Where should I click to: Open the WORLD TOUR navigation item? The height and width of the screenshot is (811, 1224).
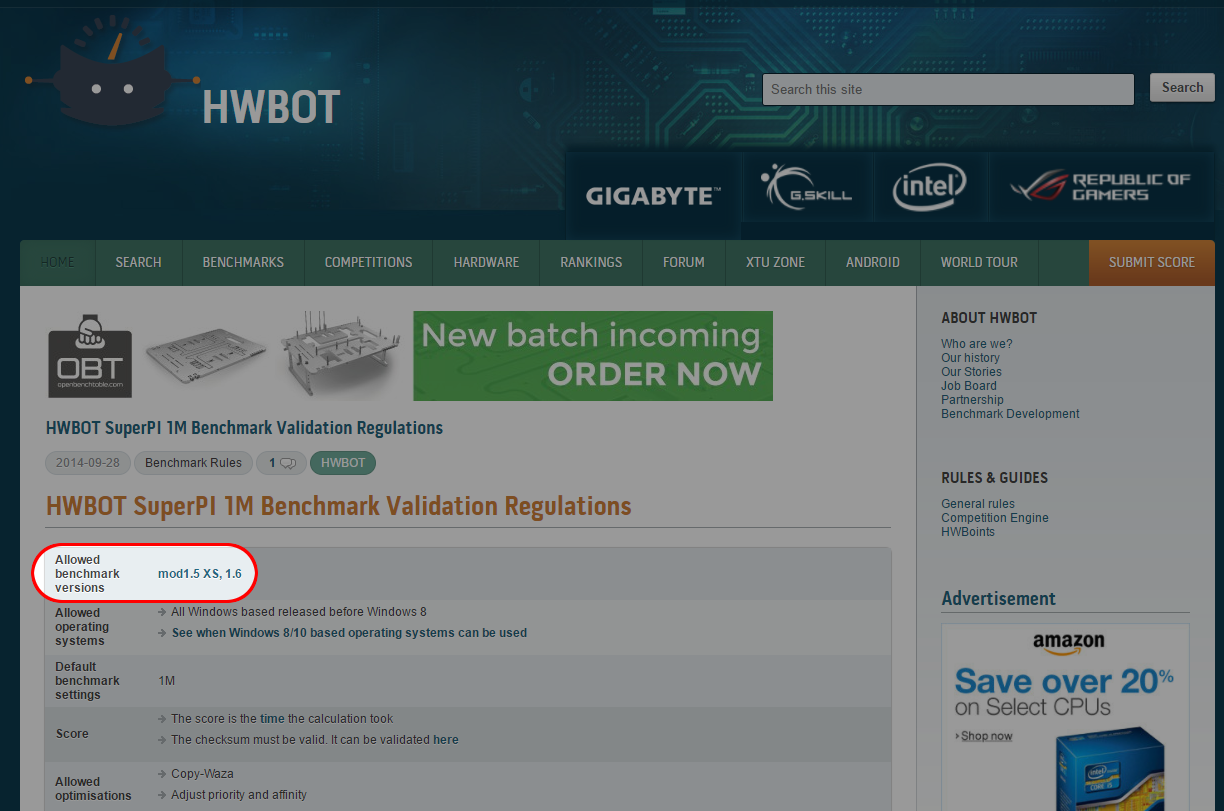pyautogui.click(x=979, y=262)
